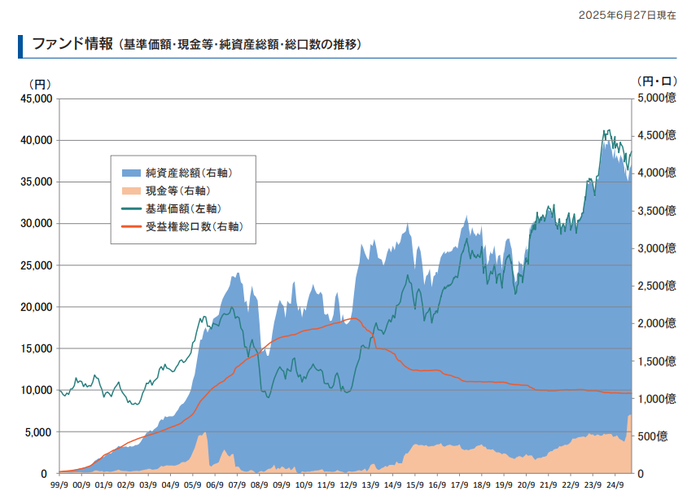The image size is (700, 504).
Task: Click x-axis label 24/9
Action: [x=615, y=485]
